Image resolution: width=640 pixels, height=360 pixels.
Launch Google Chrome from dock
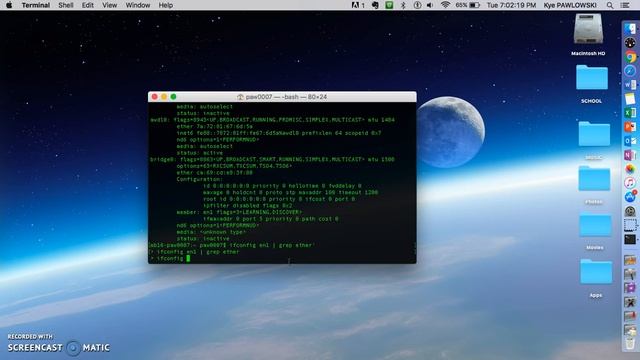[630, 57]
